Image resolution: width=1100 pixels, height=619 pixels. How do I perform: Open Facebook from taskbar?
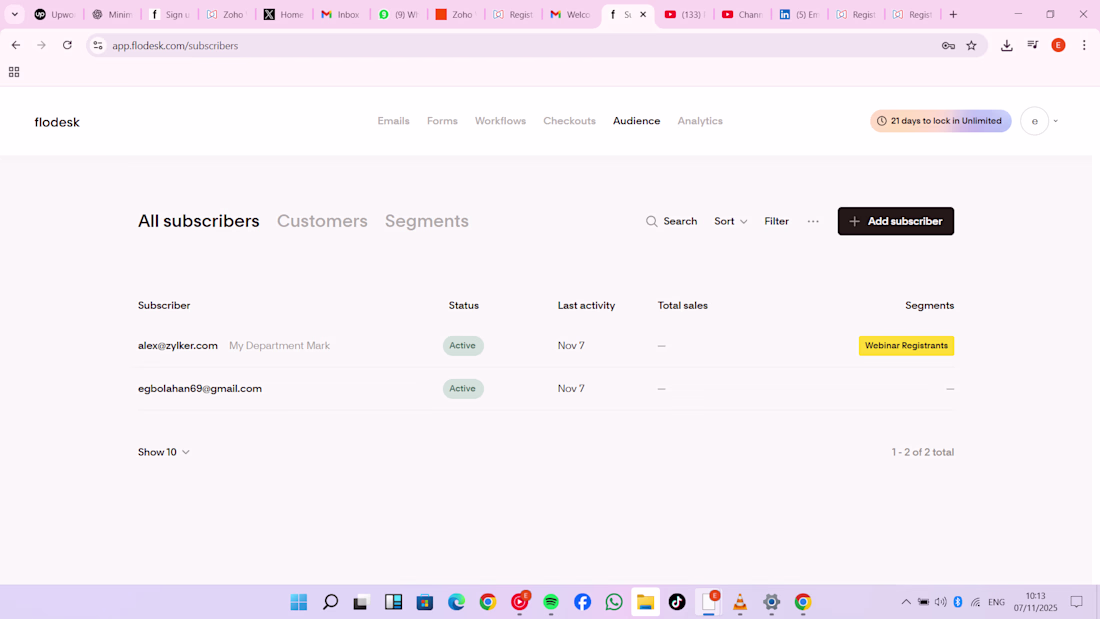click(x=582, y=602)
